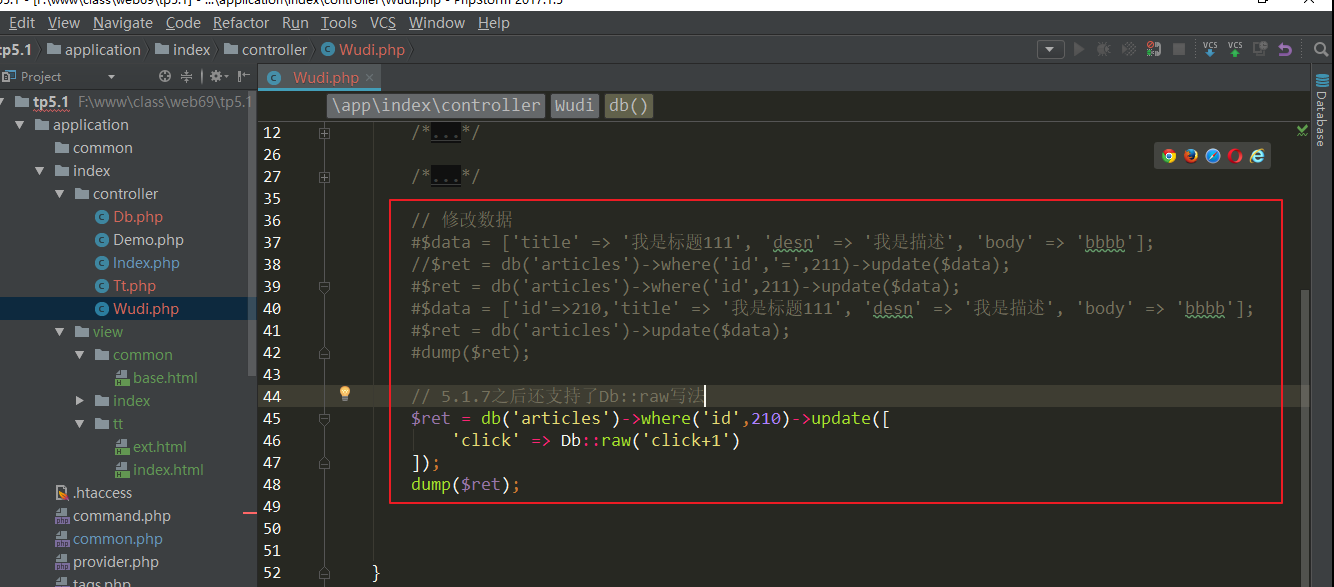
Task: Open the Database tool window
Action: [x=1321, y=112]
